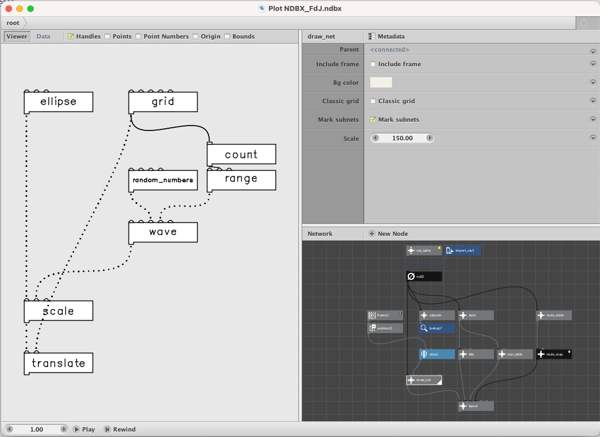Viewport: 600px width, 437px height.
Task: Click the frame number 1.00 field
Action: 36,429
